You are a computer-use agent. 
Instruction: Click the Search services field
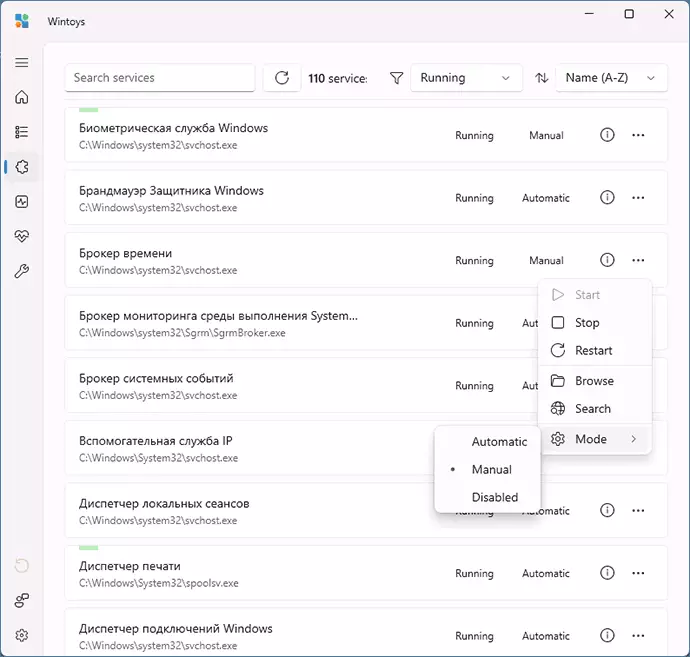point(160,78)
